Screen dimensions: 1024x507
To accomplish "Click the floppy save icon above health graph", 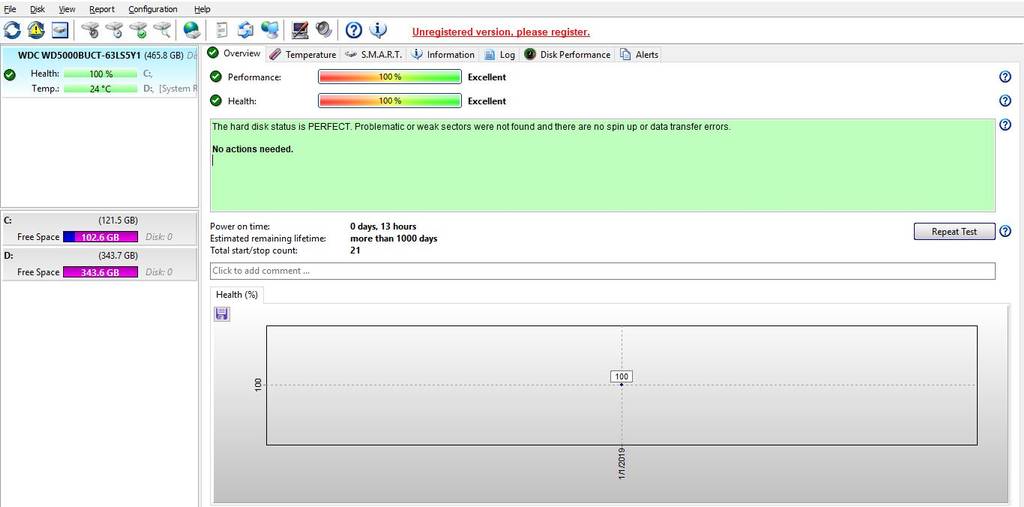I will pos(221,314).
